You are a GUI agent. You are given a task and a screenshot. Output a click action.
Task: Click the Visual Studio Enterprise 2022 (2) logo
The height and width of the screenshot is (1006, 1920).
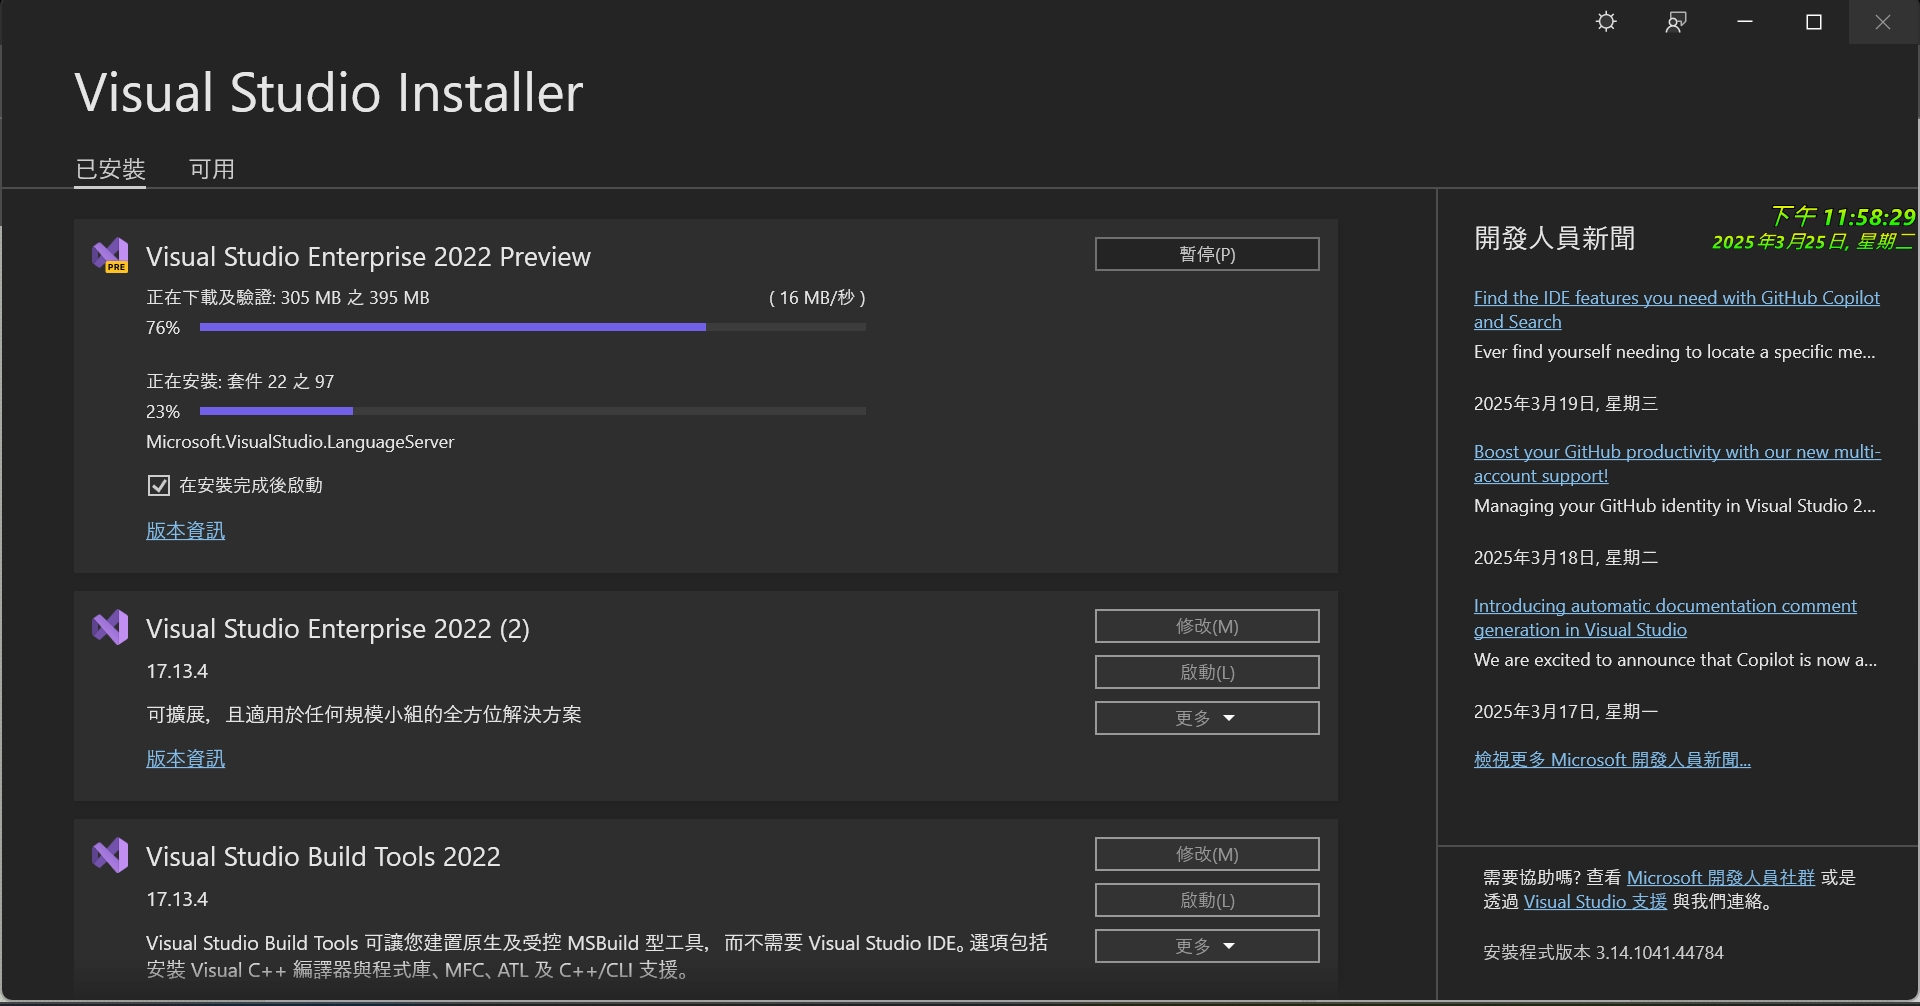110,627
